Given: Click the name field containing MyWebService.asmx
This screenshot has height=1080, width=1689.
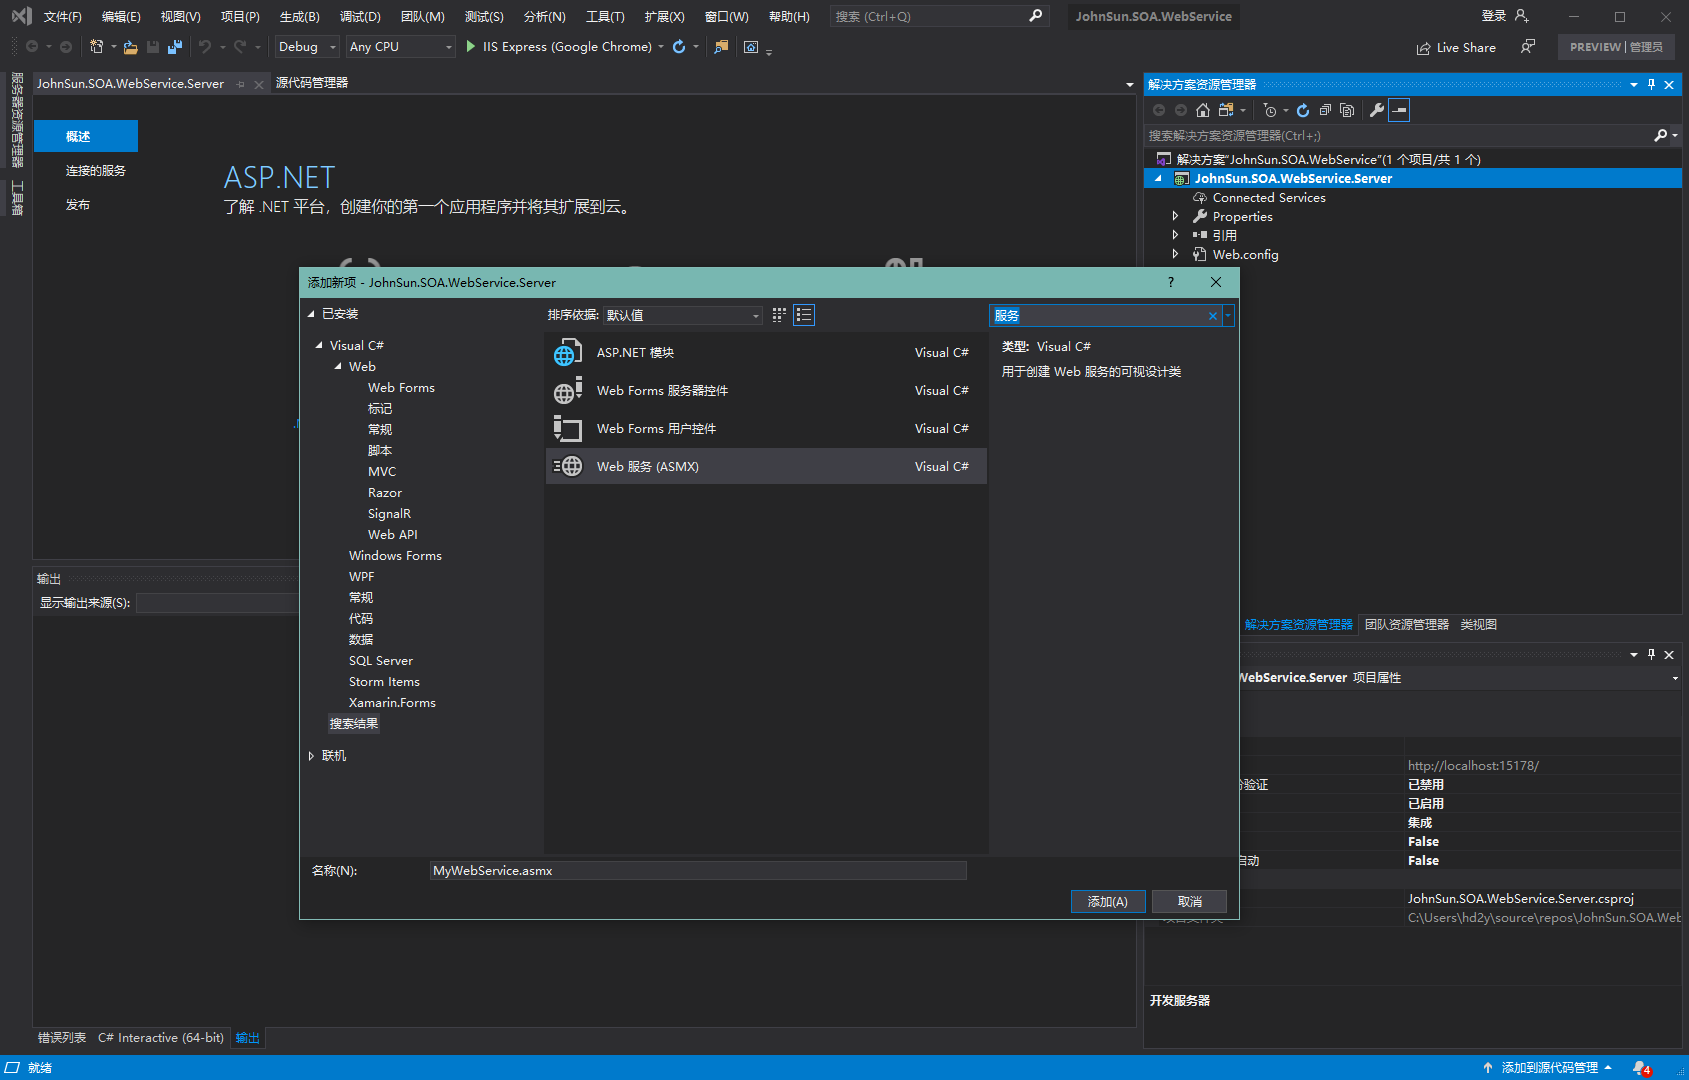Looking at the screenshot, I should 698,871.
